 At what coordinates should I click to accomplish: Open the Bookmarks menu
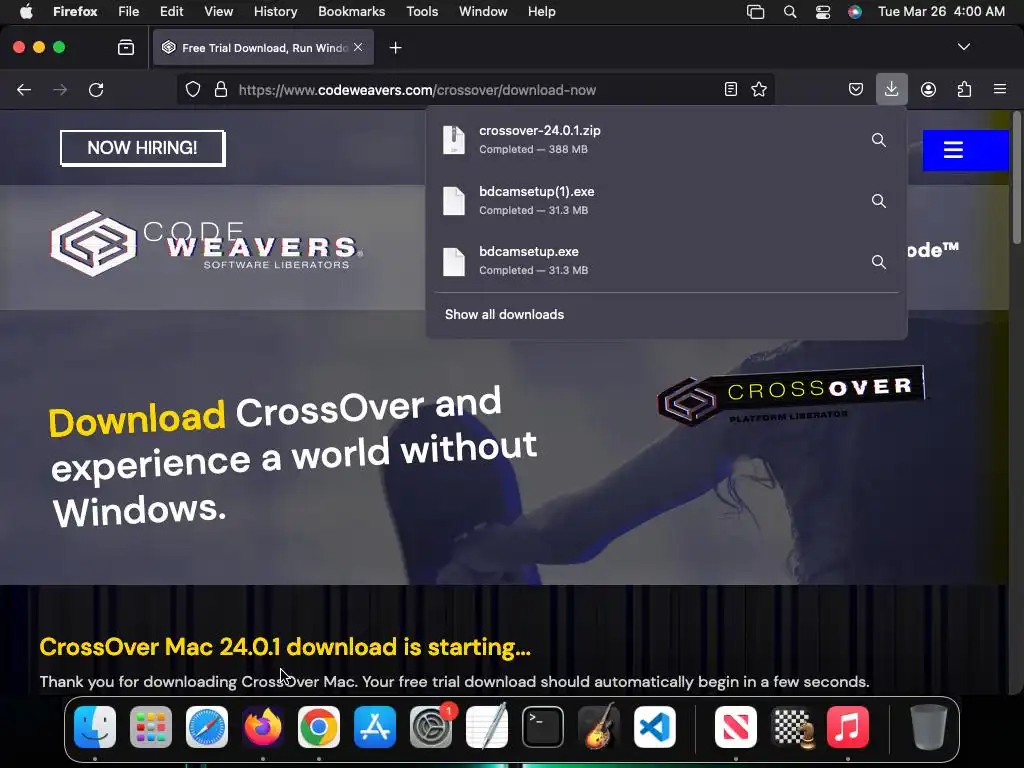(x=351, y=12)
